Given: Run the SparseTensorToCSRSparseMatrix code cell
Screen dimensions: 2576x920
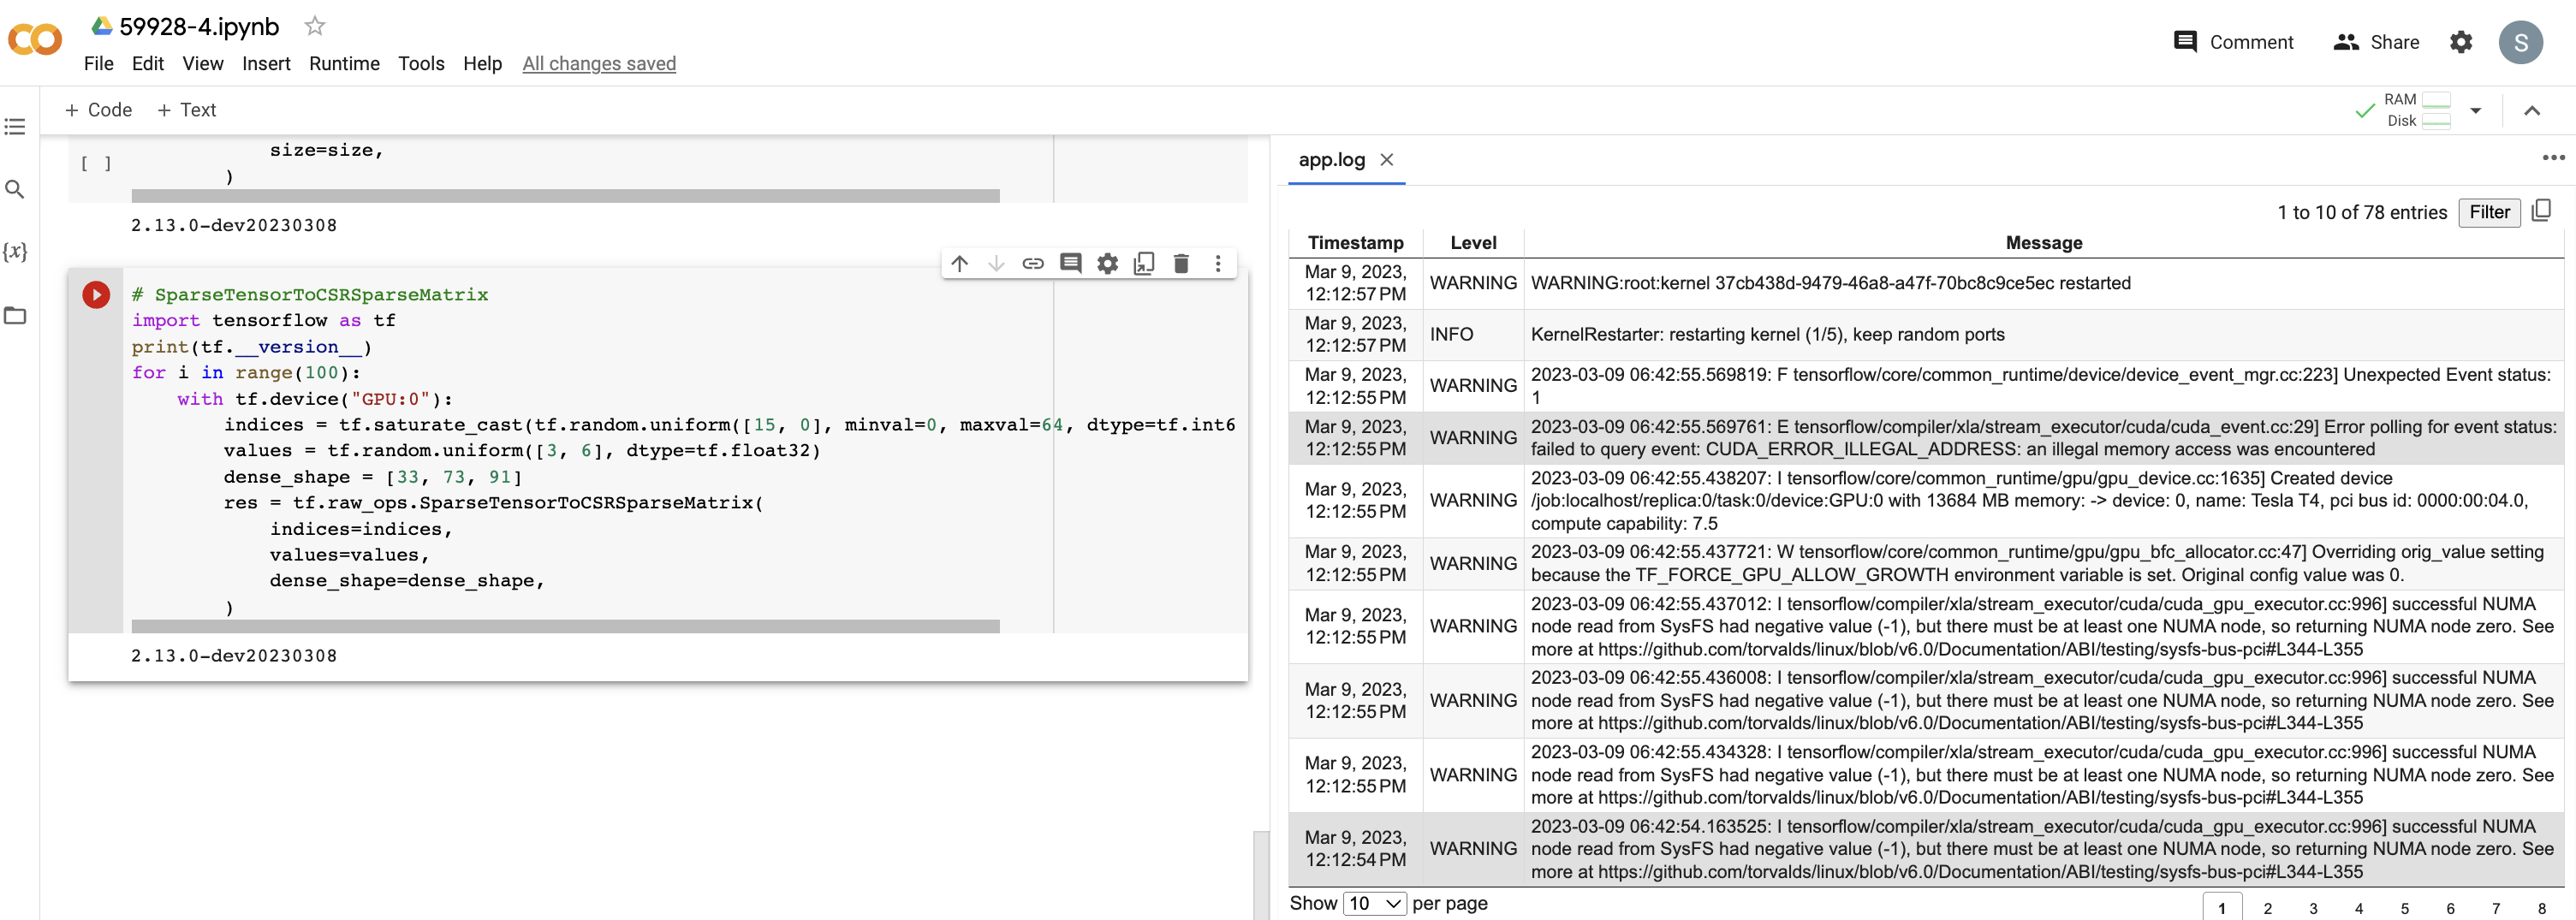Looking at the screenshot, I should (96, 293).
